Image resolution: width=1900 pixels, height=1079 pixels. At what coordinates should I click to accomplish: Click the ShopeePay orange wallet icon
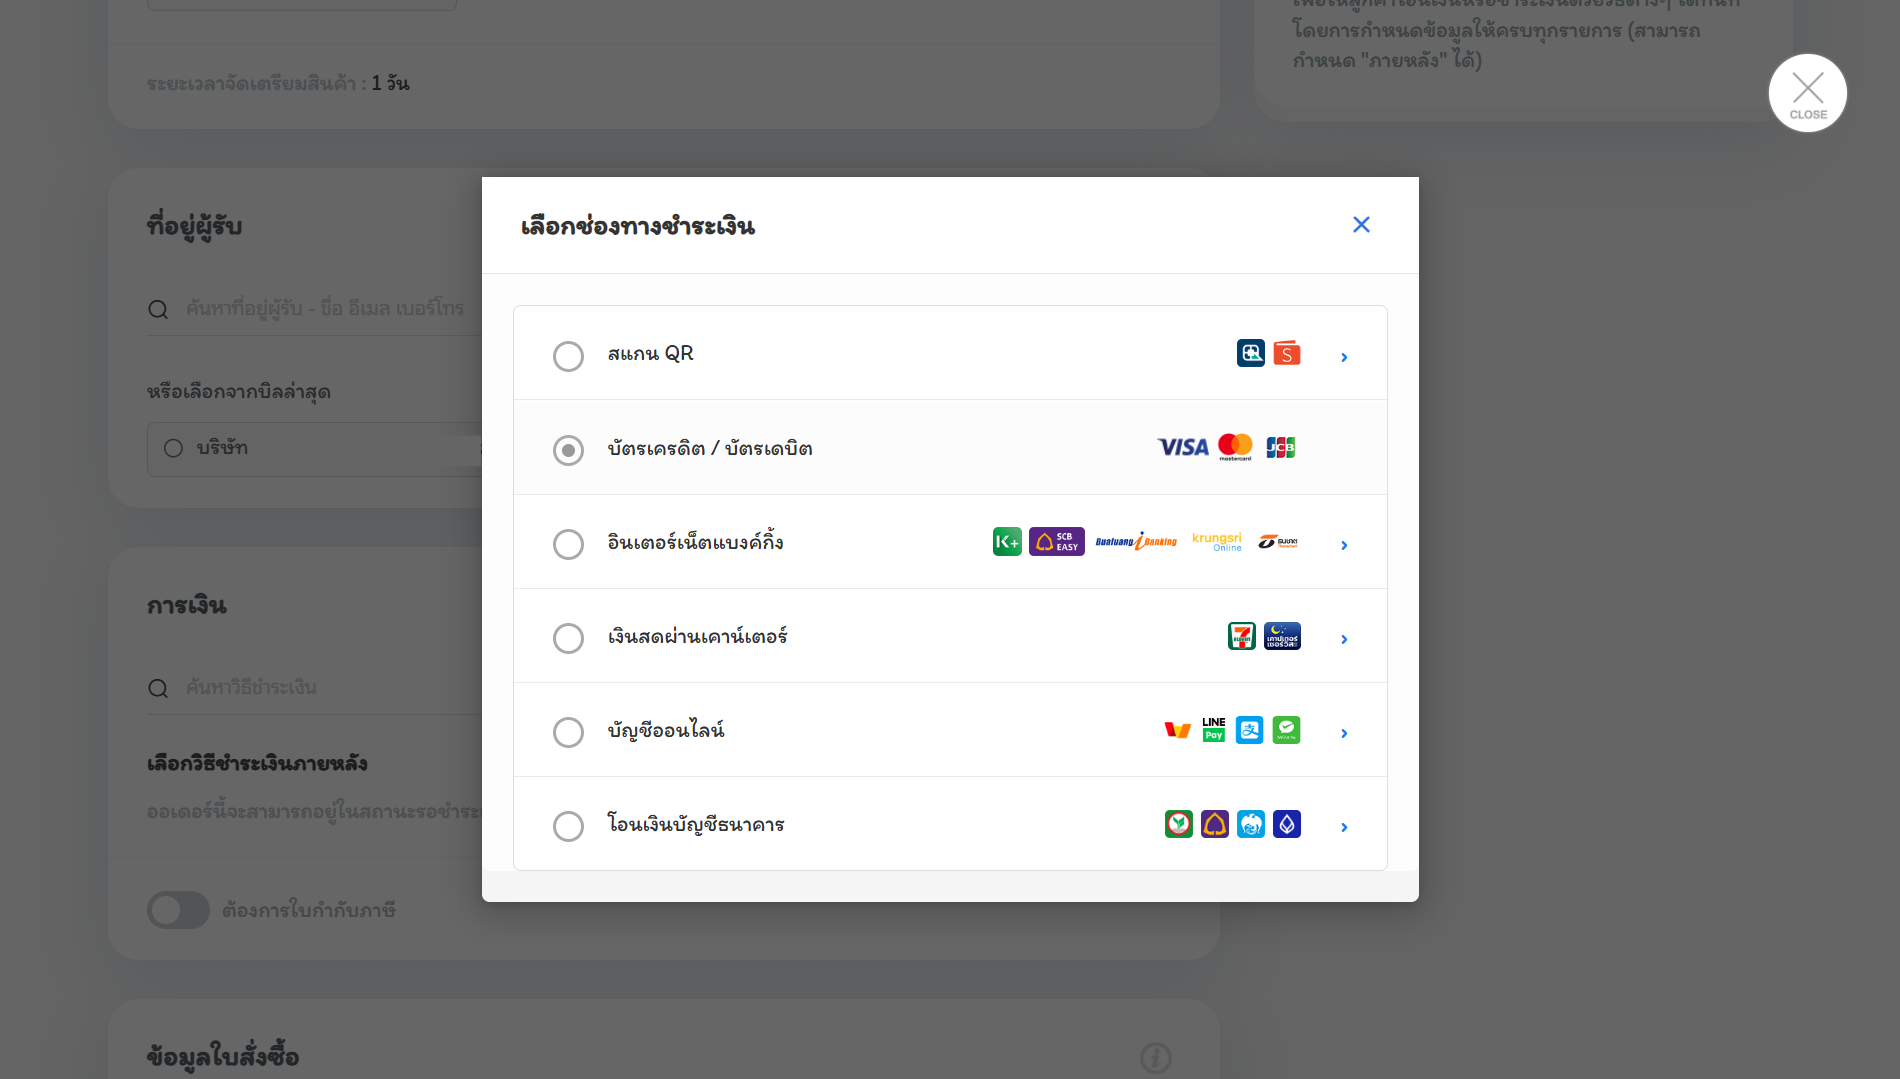(x=1287, y=353)
